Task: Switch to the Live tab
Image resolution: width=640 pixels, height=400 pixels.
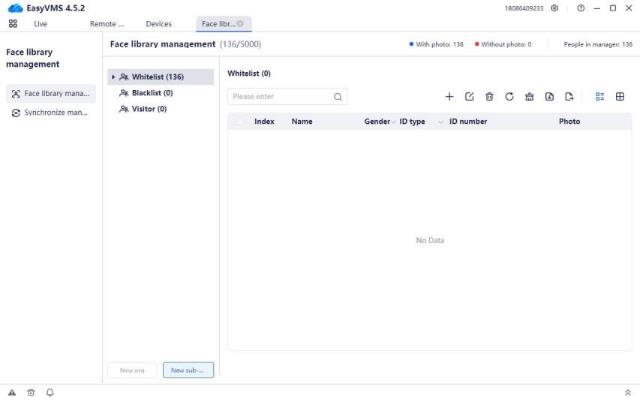Action: click(40, 23)
